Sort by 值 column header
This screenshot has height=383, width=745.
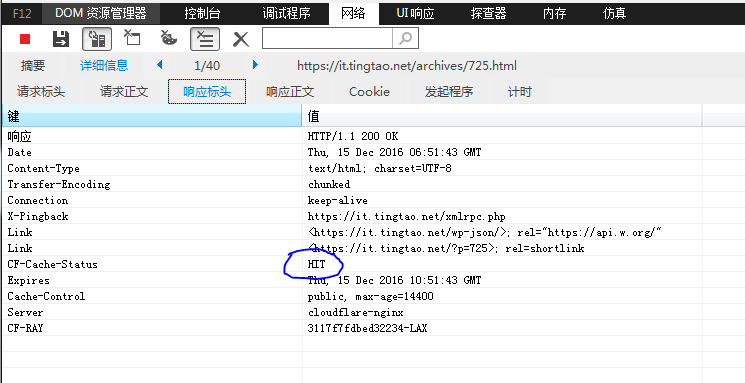click(x=502, y=116)
